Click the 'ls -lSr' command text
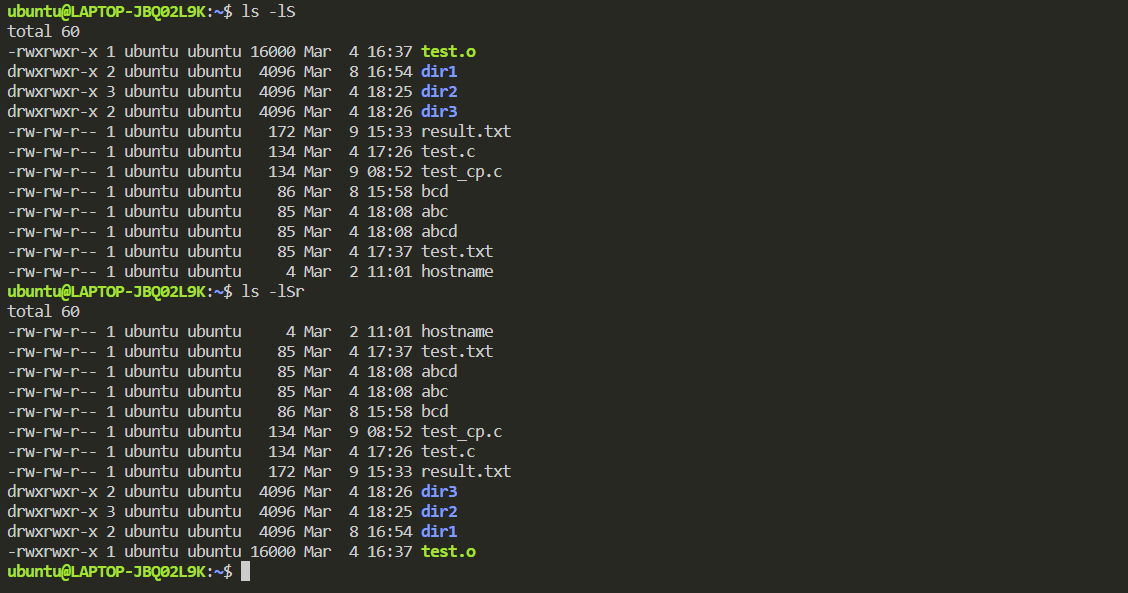This screenshot has height=593, width=1128. click(273, 291)
